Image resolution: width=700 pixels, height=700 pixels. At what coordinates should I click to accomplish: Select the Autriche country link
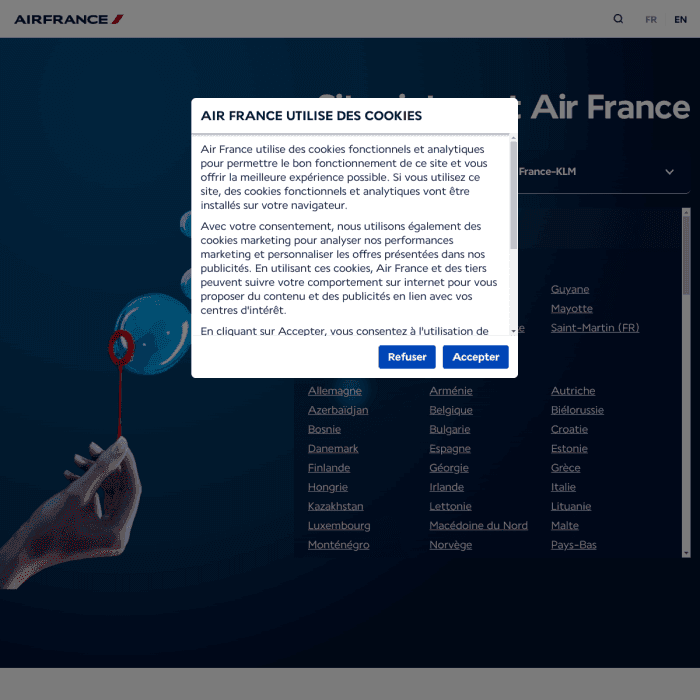tap(573, 391)
